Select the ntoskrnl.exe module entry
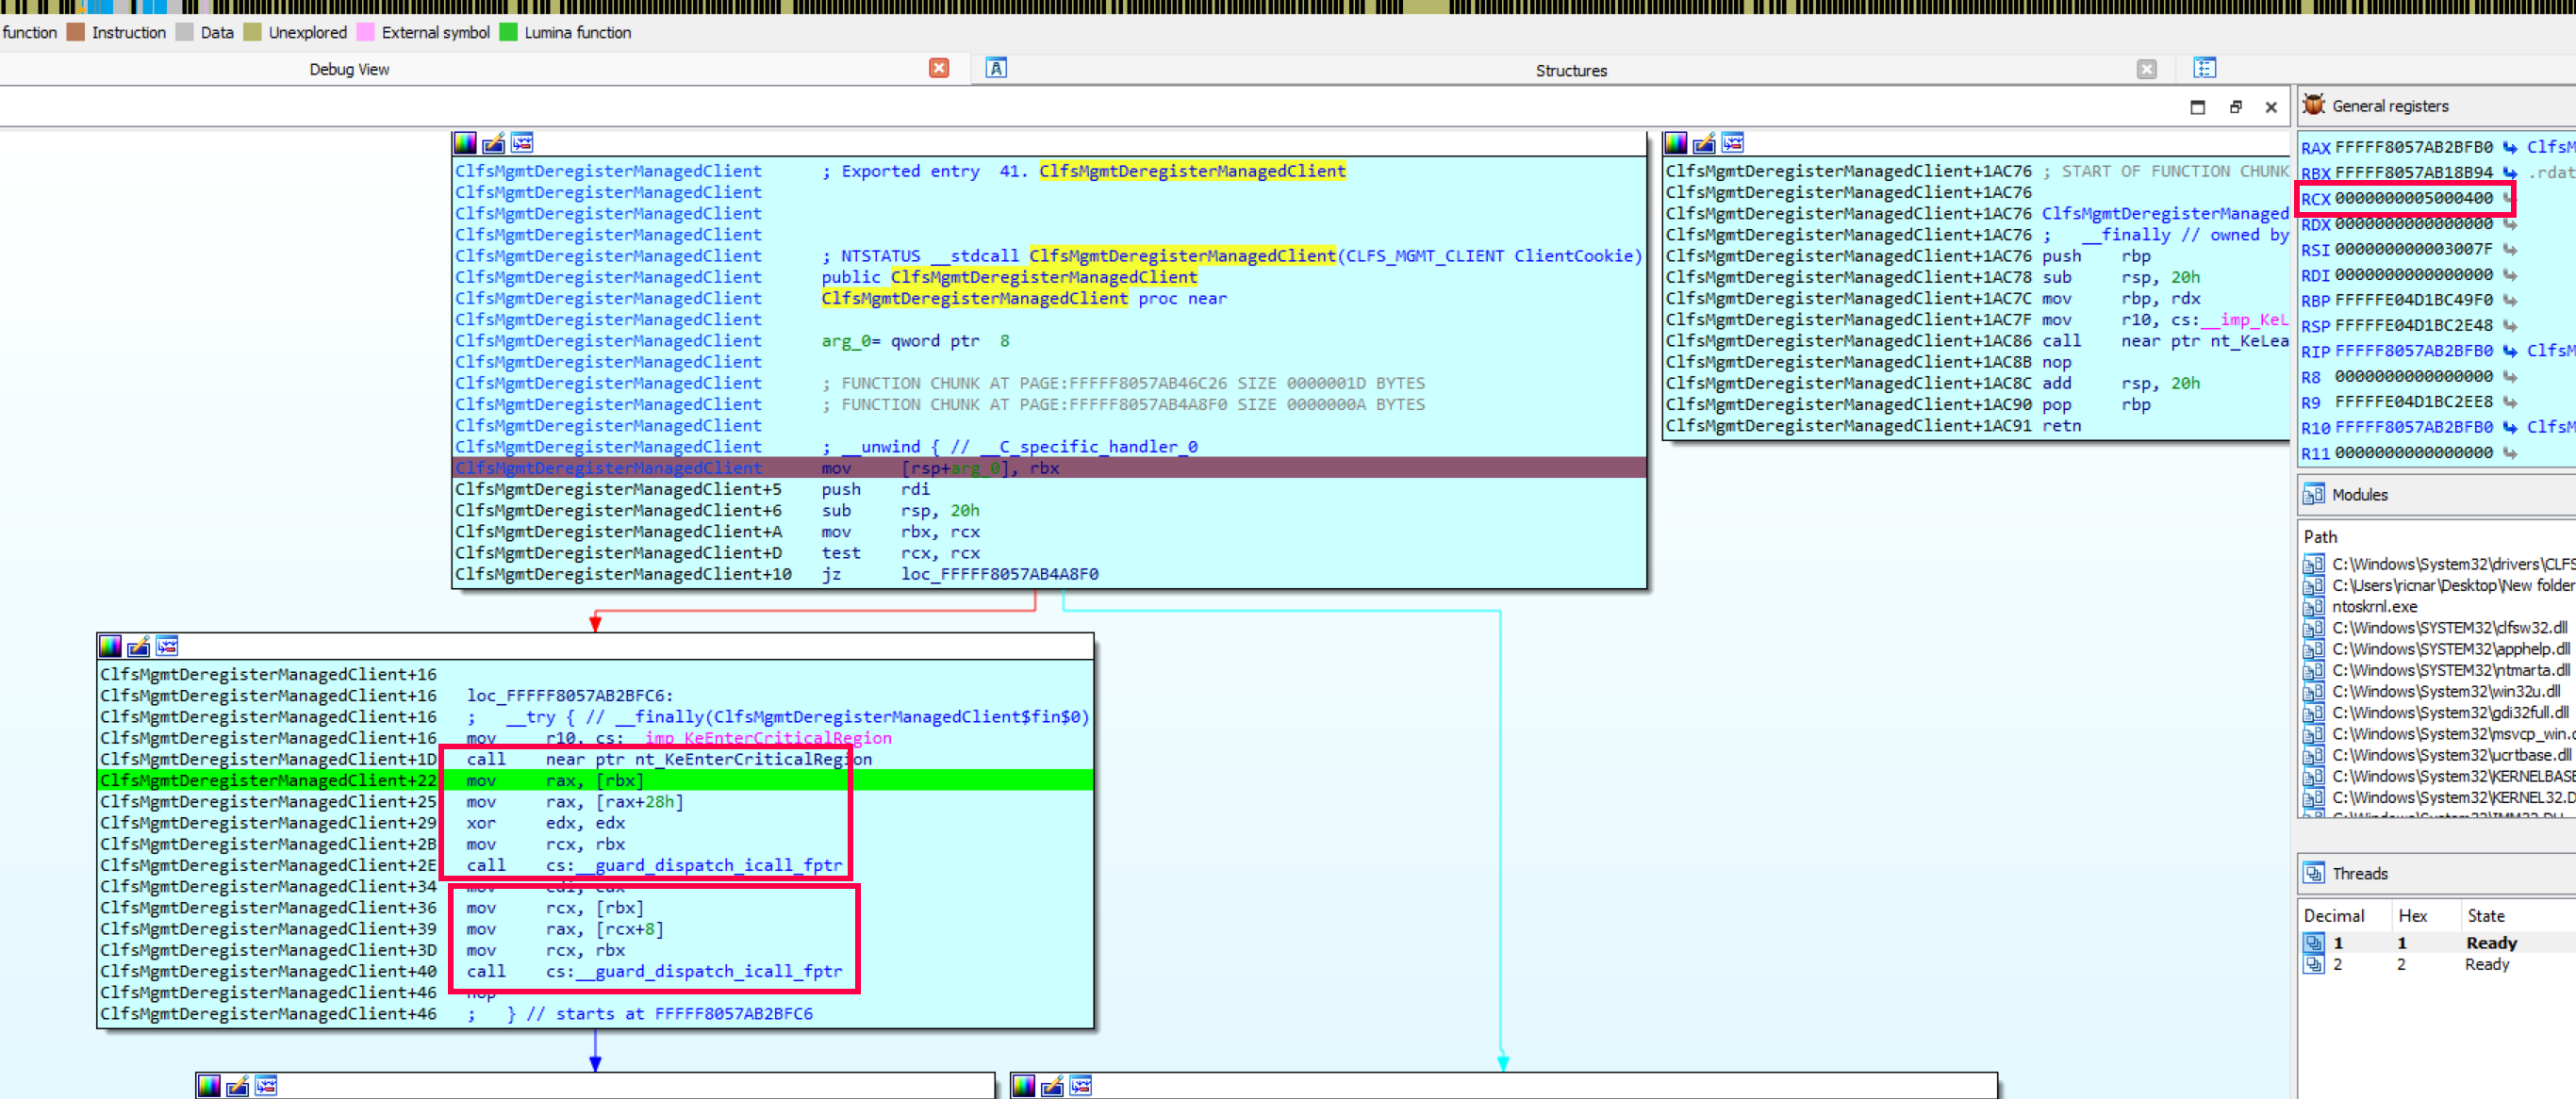The width and height of the screenshot is (2576, 1099). pos(2374,607)
